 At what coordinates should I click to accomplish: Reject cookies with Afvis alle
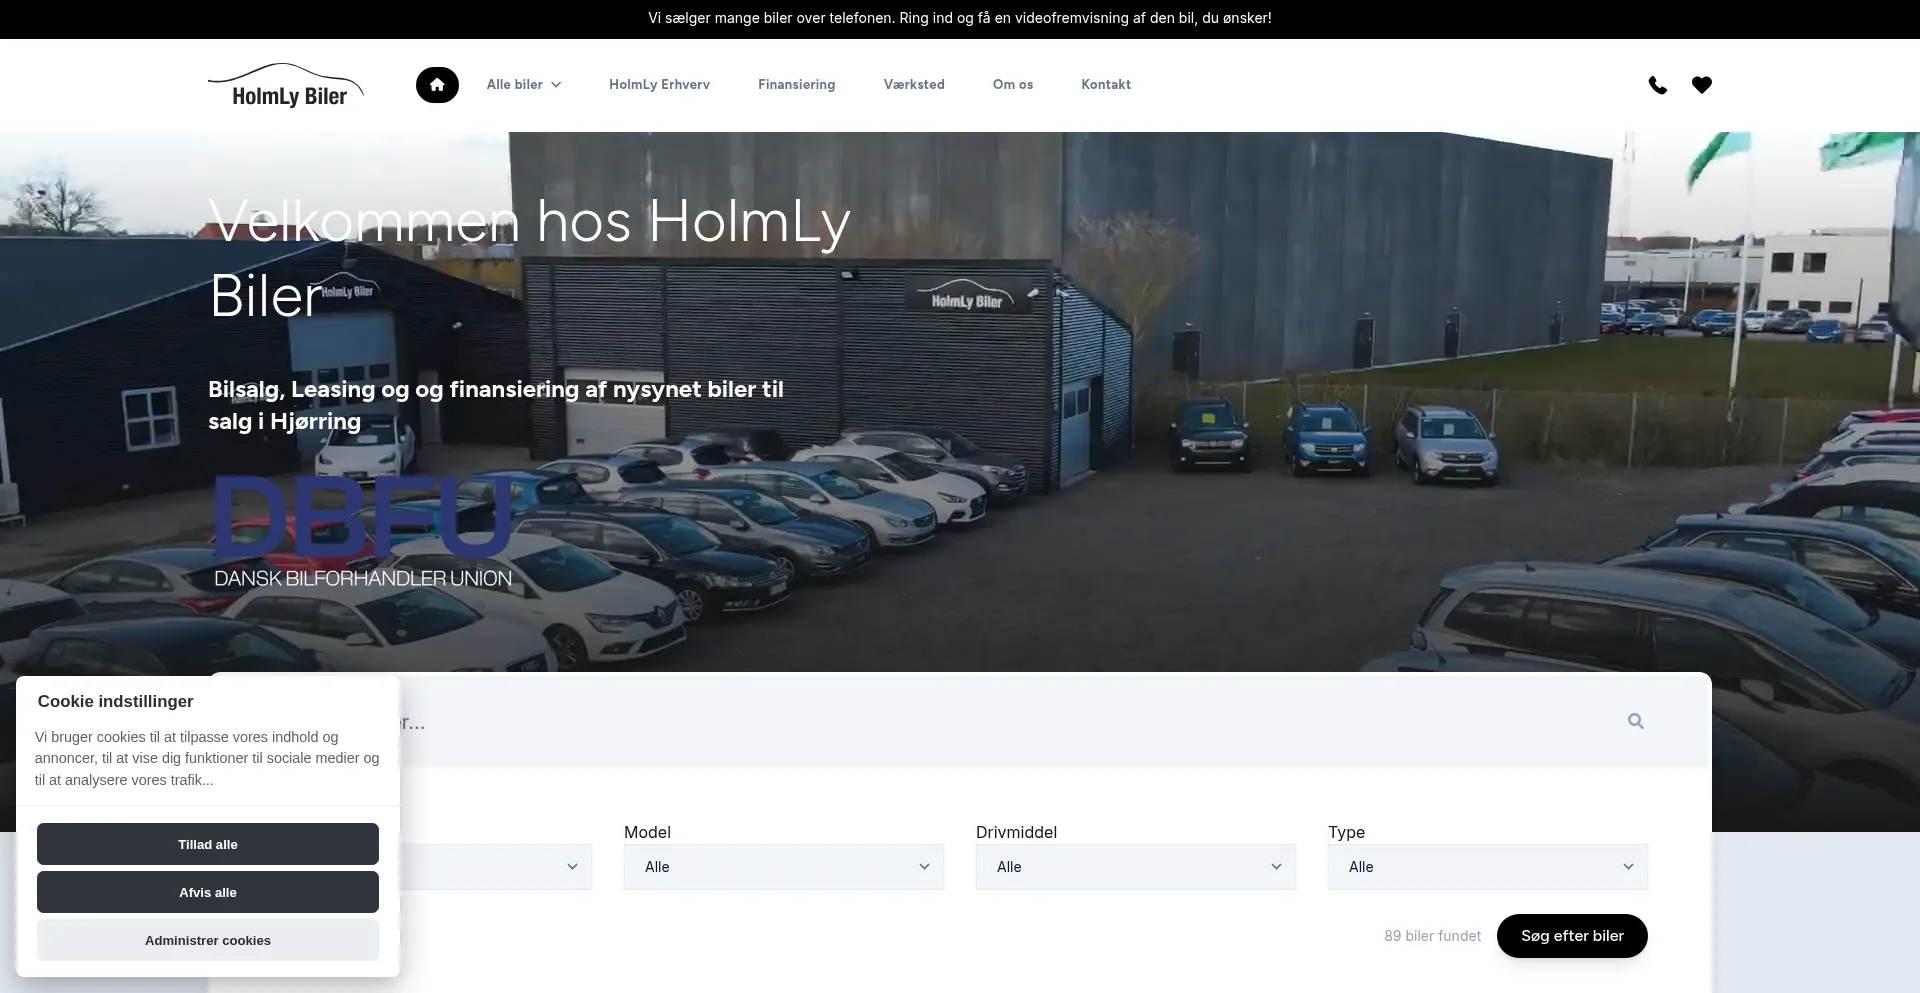point(208,892)
